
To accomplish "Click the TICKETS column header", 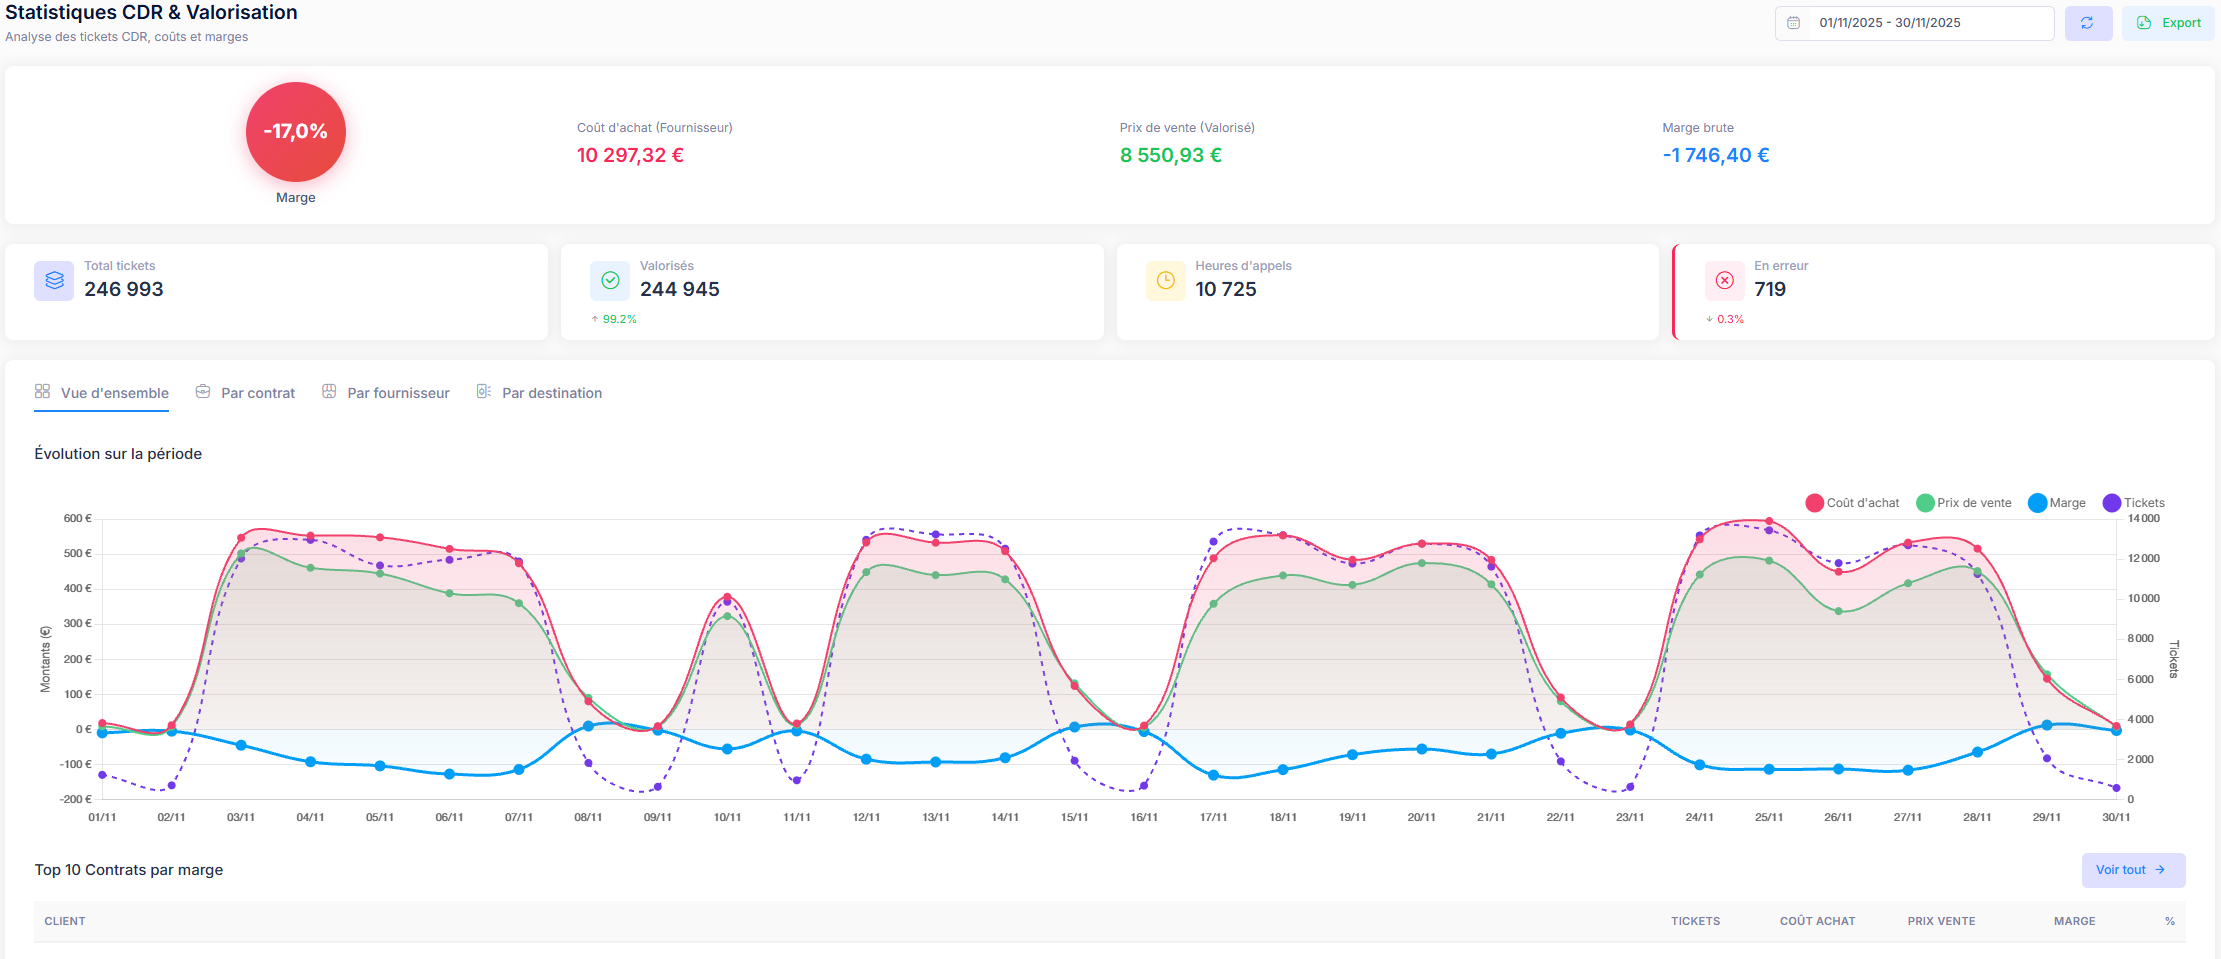I will pyautogui.click(x=1695, y=921).
